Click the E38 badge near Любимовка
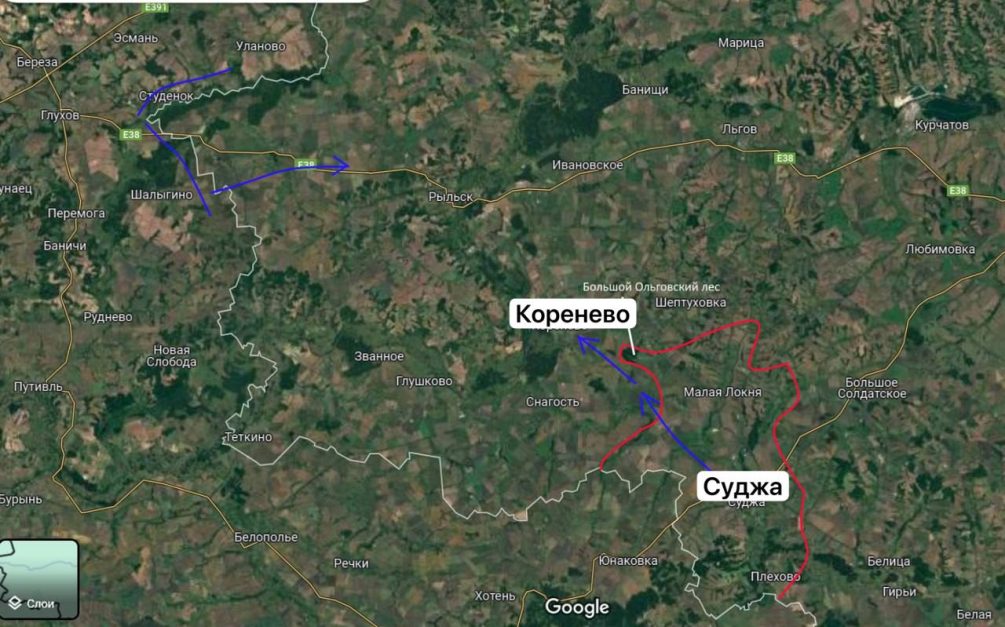This screenshot has width=1005, height=627. click(x=958, y=190)
